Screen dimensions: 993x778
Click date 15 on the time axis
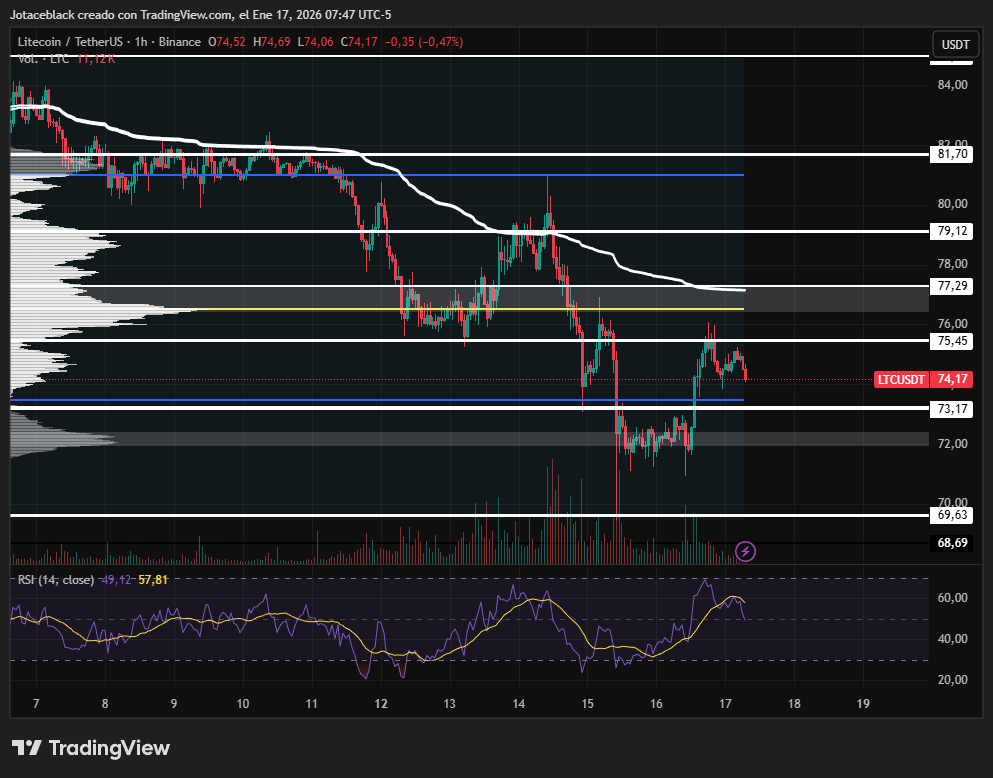pos(588,704)
